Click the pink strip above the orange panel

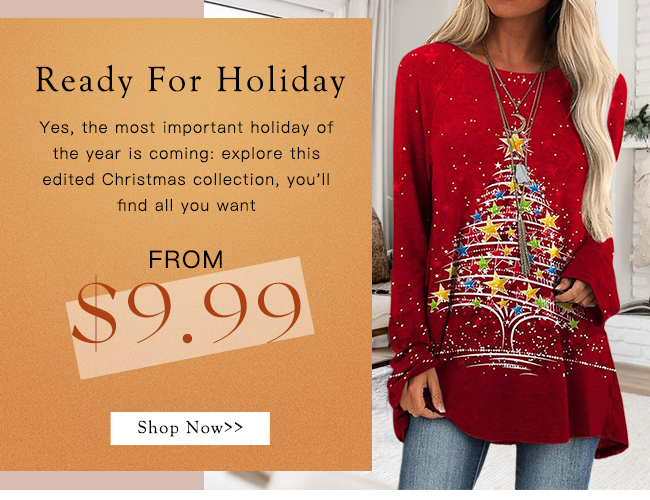click(x=102, y=9)
